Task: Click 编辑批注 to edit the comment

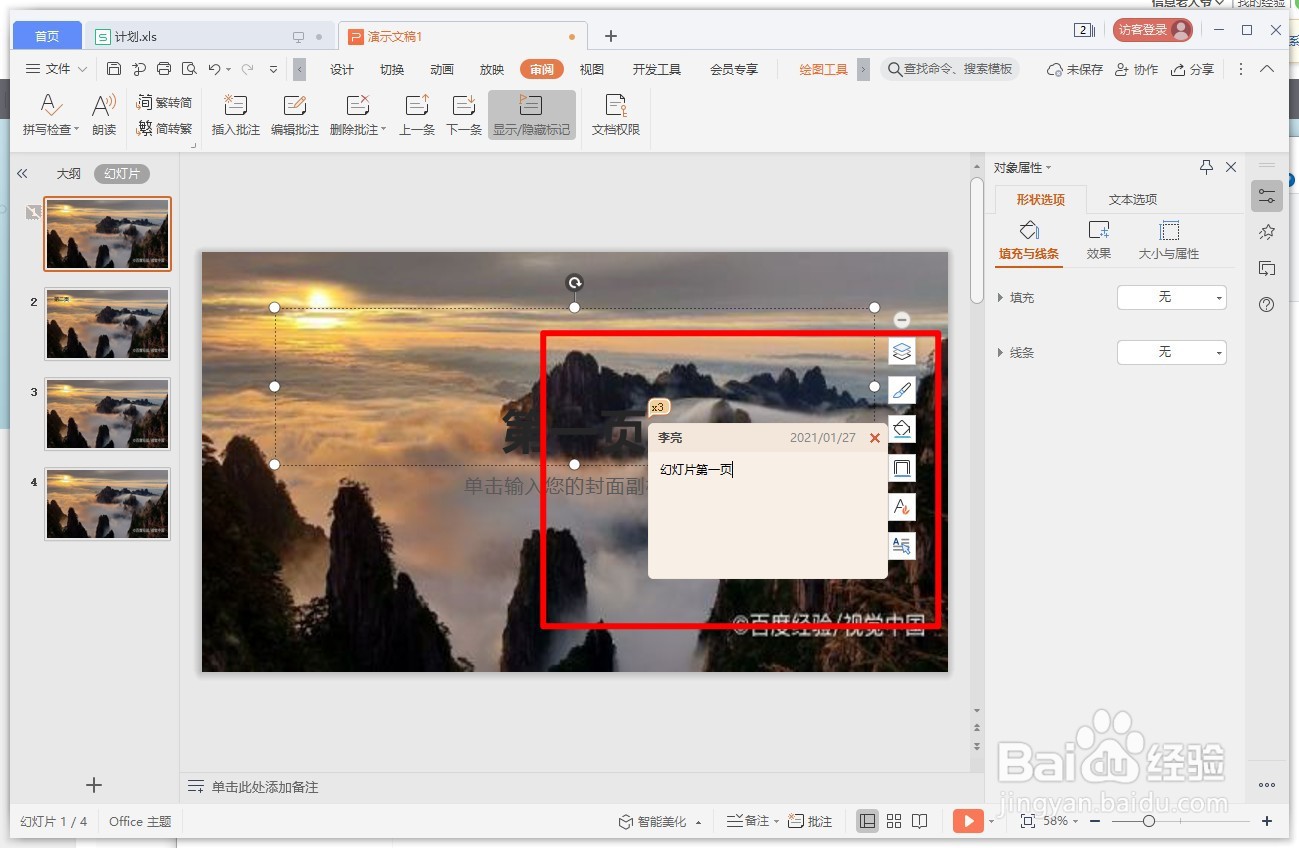Action: [x=295, y=115]
